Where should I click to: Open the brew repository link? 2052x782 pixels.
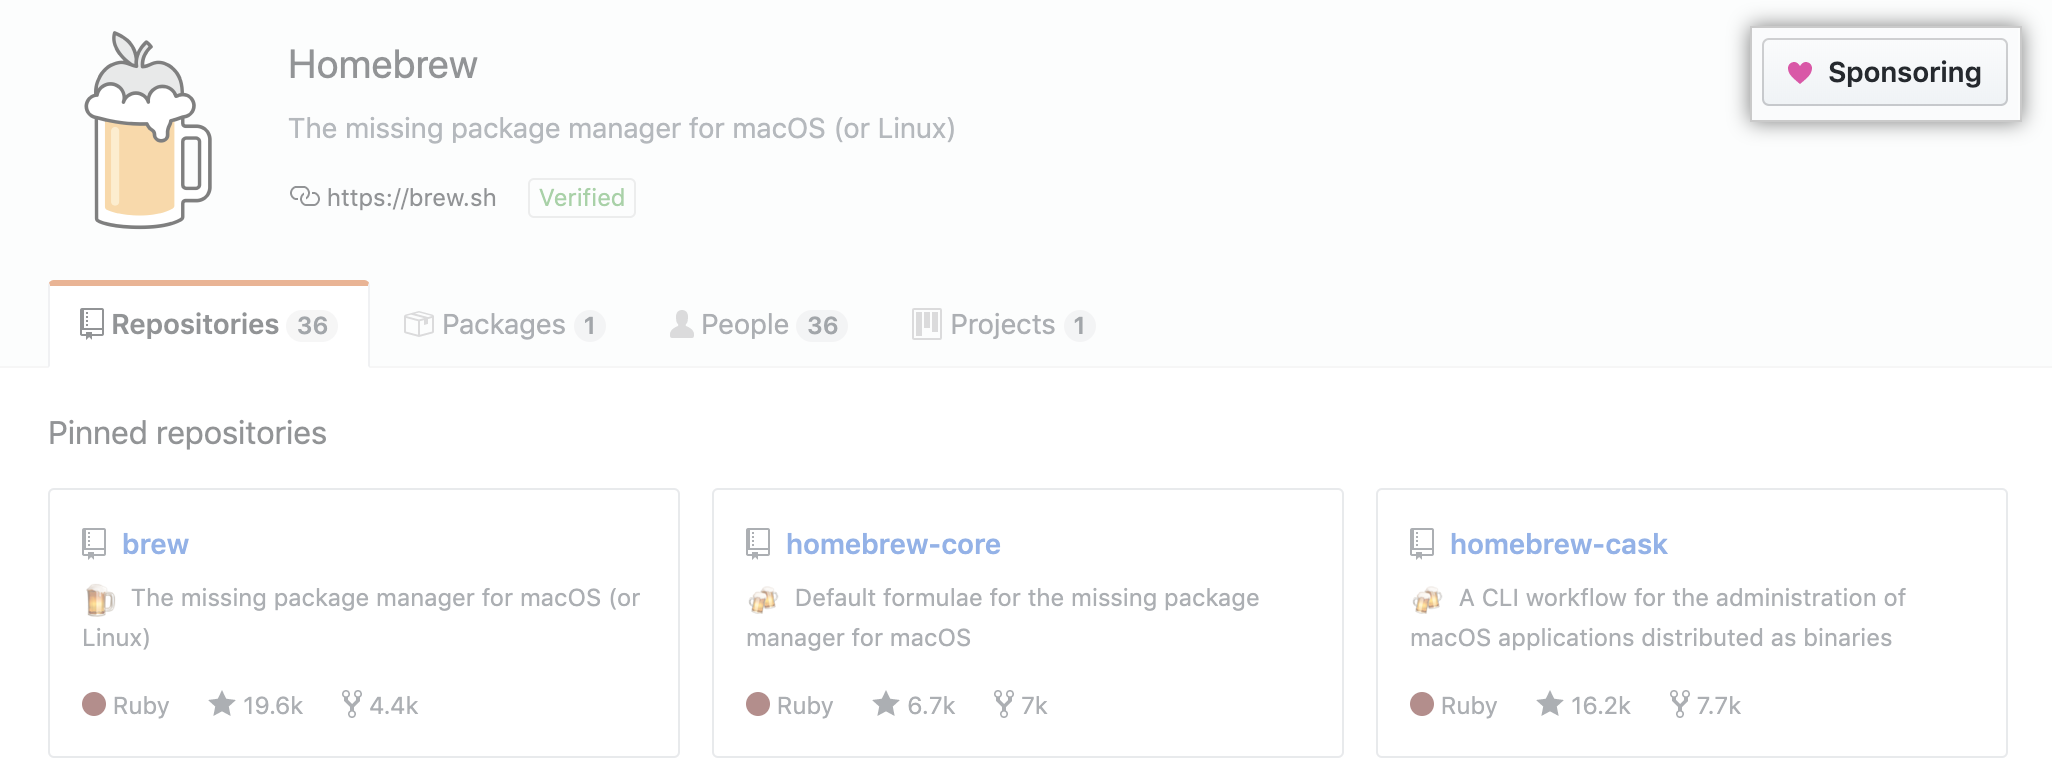155,544
